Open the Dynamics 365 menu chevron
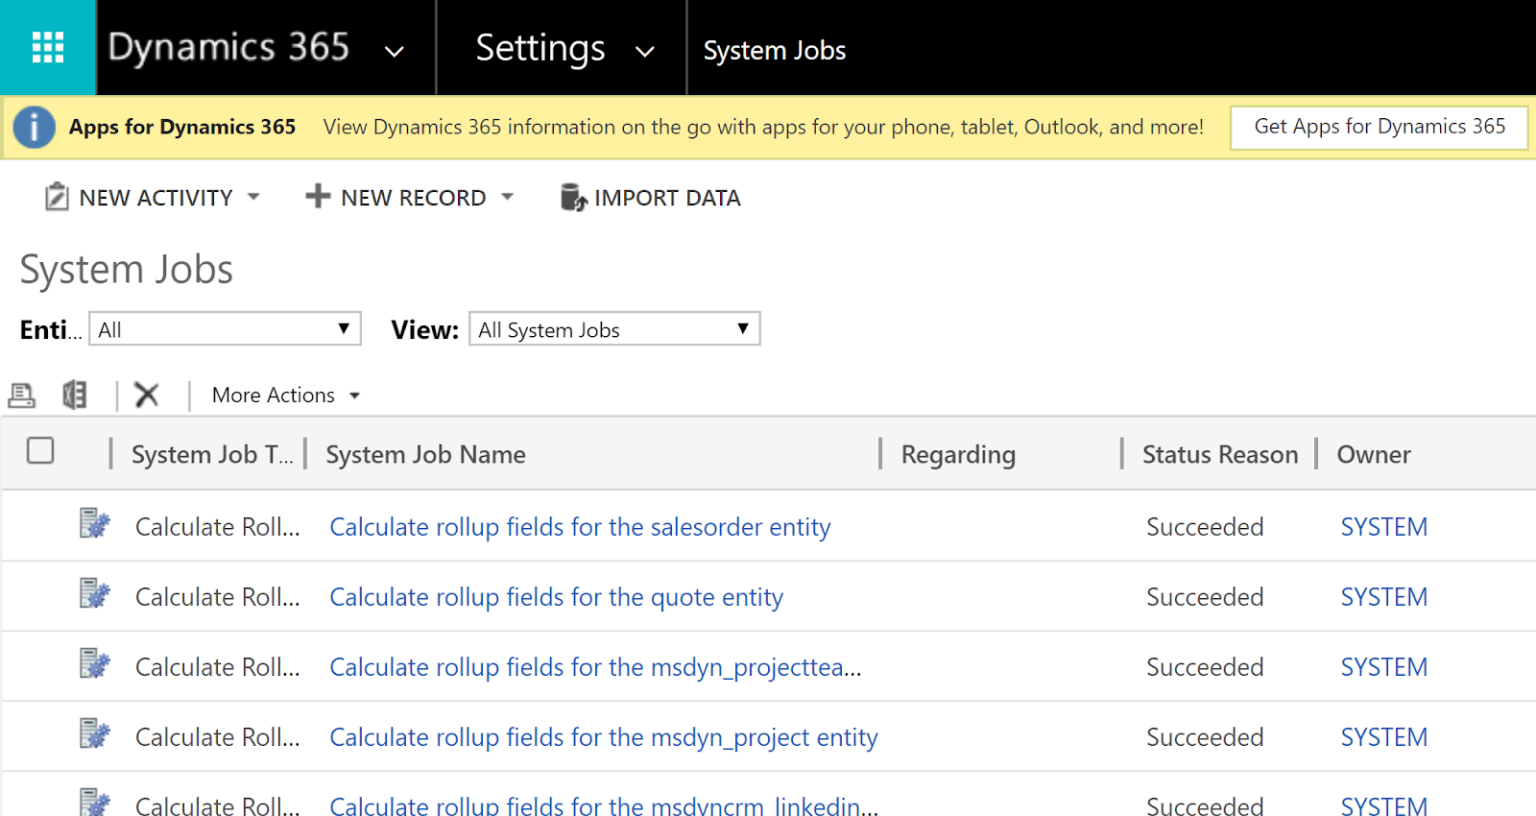1536x816 pixels. (x=394, y=48)
